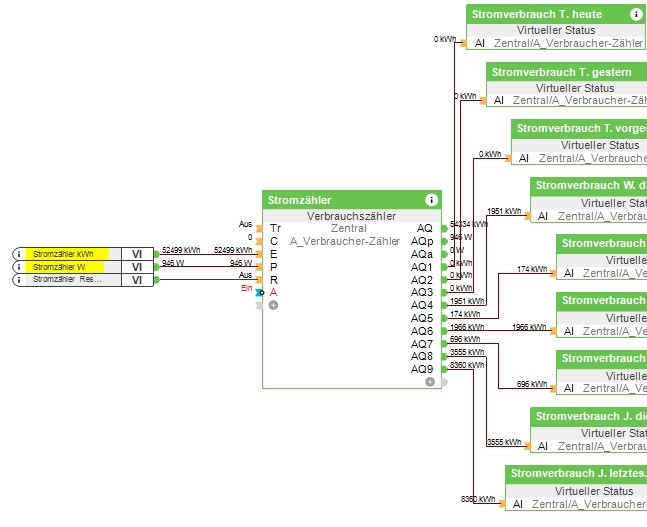
Task: Click the red Ein value at input A
Action: click(x=246, y=288)
